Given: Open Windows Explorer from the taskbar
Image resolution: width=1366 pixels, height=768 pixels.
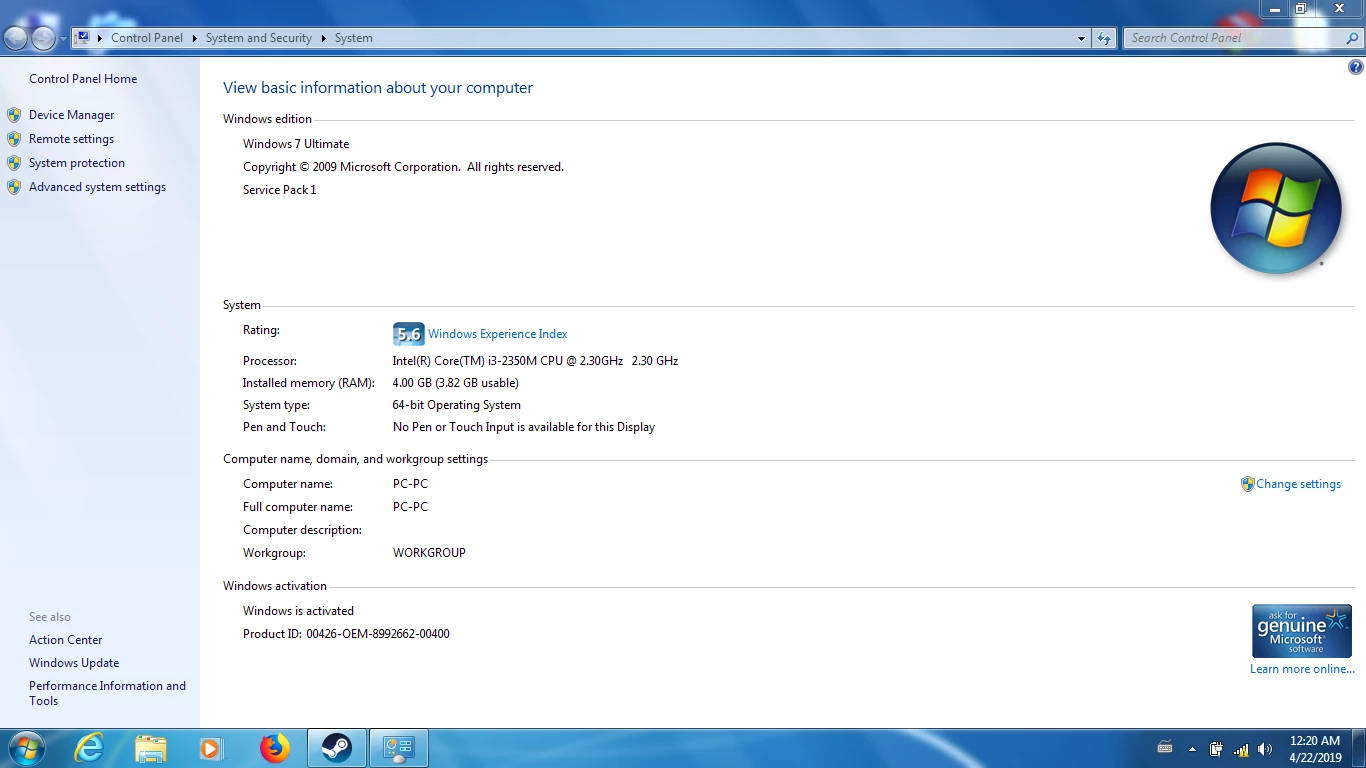Looking at the screenshot, I should tap(151, 748).
